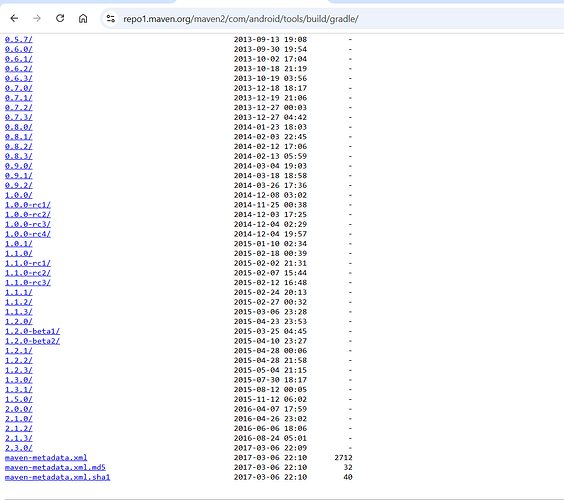
Task: Open the 2.3.0/ version folder
Action: pos(19,448)
